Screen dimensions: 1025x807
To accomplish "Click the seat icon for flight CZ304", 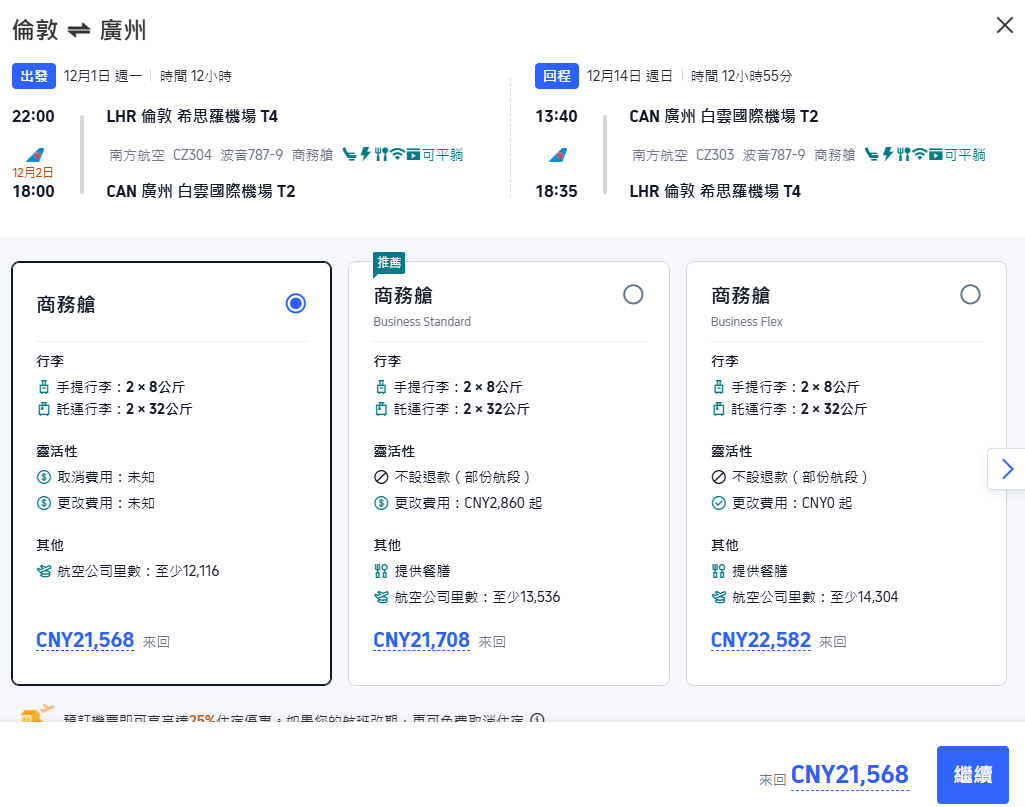I will coord(350,154).
